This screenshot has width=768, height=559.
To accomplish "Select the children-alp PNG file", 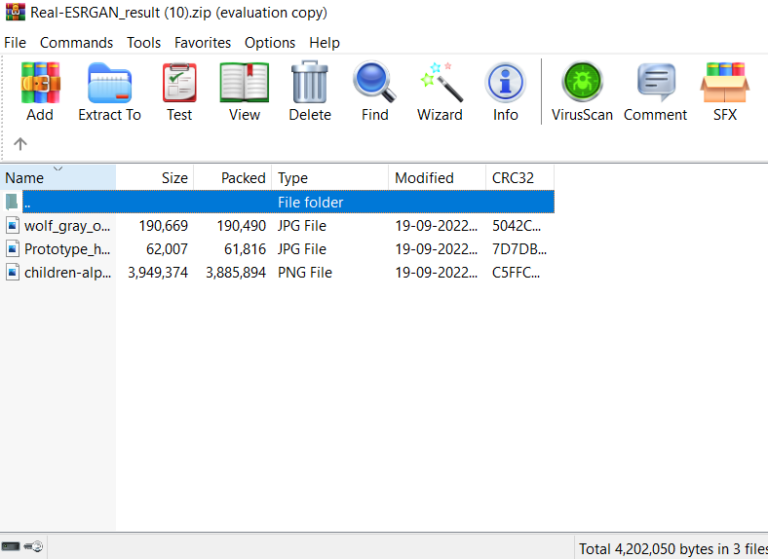I will (67, 272).
